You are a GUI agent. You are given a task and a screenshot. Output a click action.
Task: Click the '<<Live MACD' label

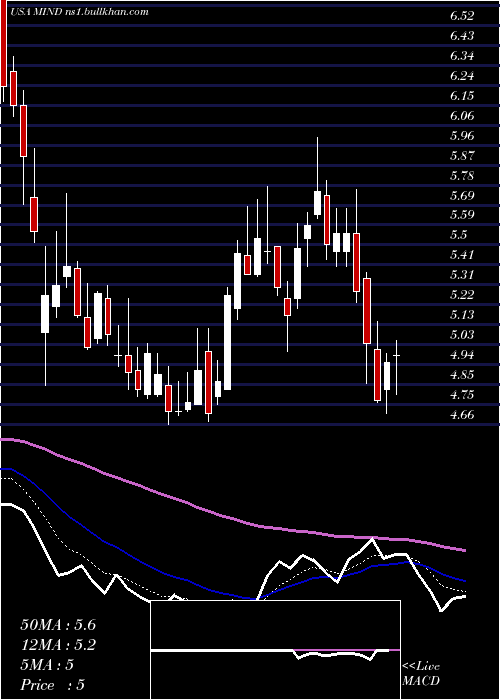tap(421, 674)
